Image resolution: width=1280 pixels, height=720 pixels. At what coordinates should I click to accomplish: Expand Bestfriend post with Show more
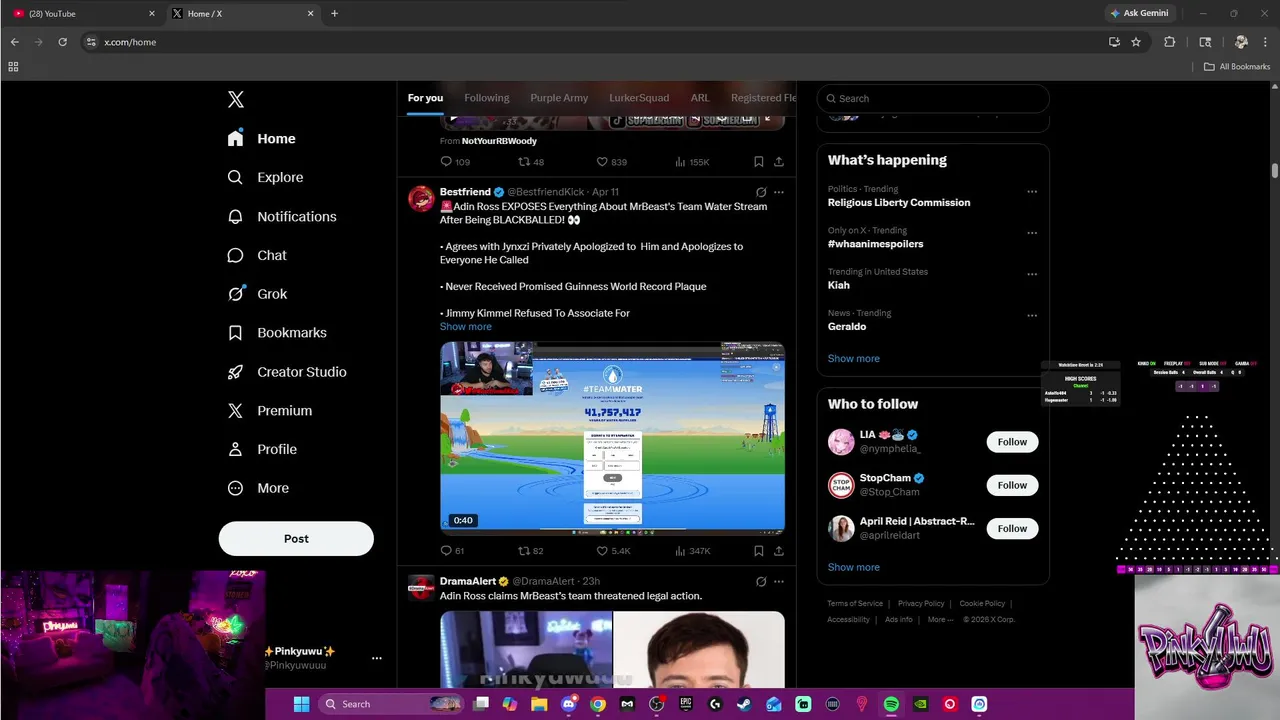466,327
